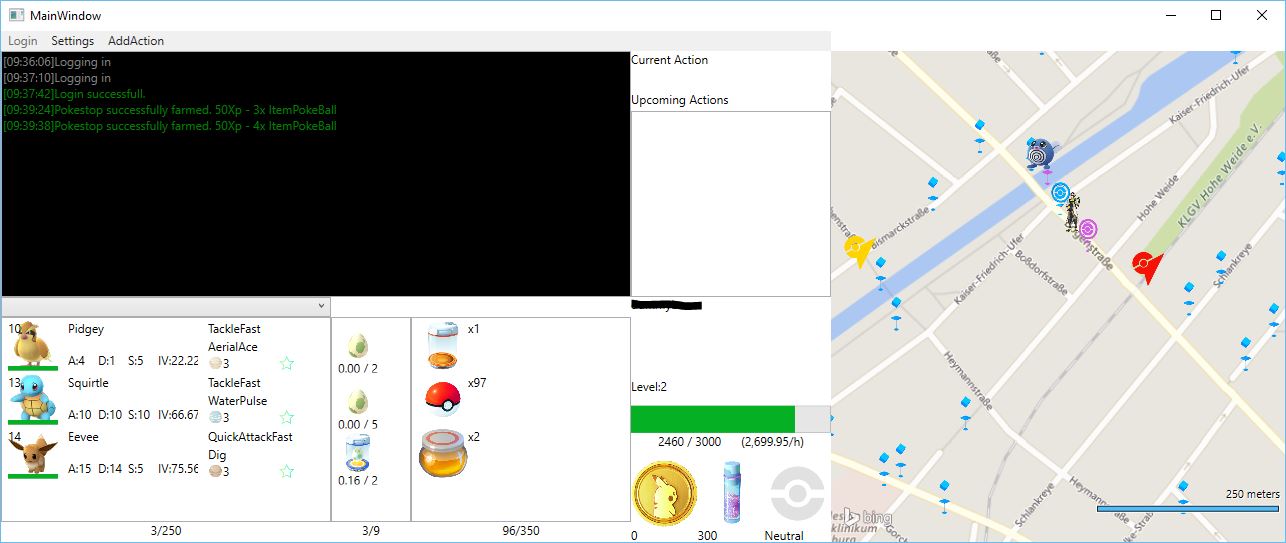Click the MainWindow title bar app icon
The width and height of the screenshot is (1286, 543).
click(16, 15)
